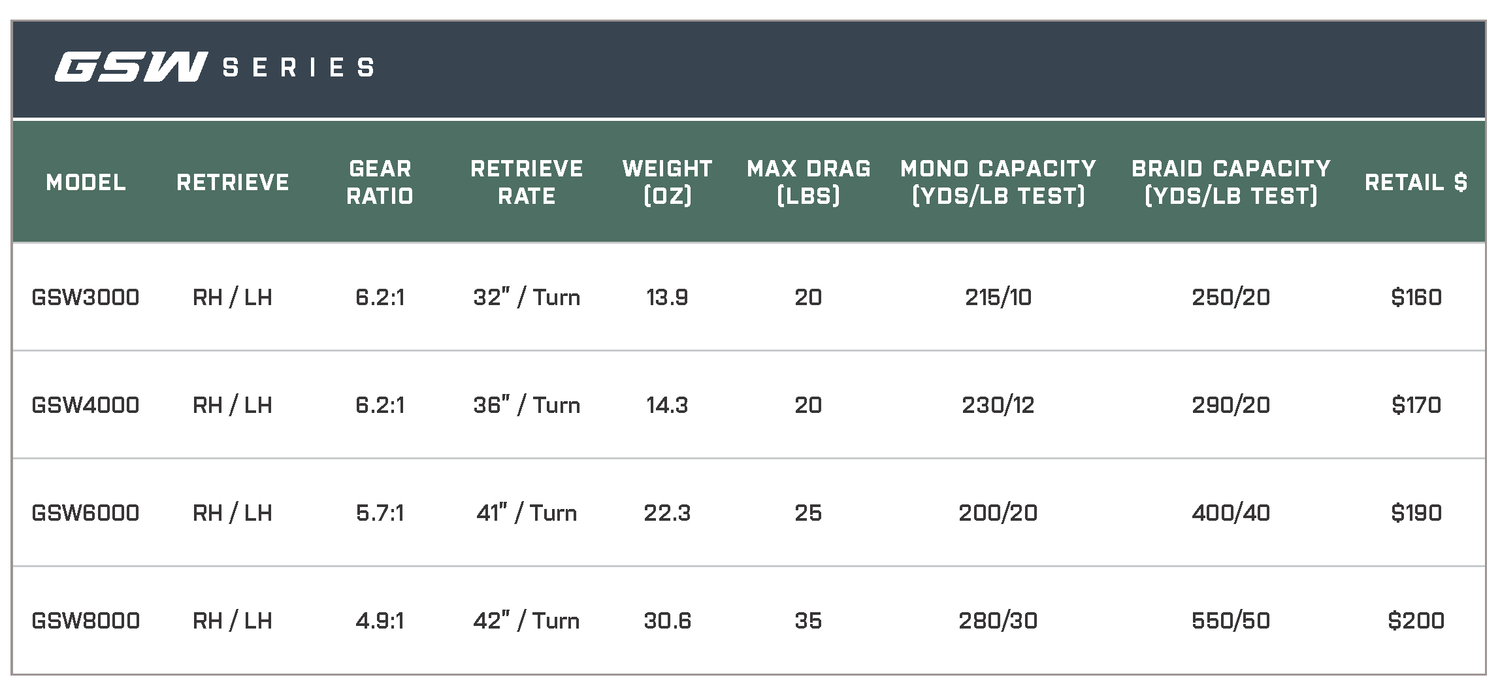Click the MONO CAPACITY column header
1500x688 pixels.
tap(998, 182)
